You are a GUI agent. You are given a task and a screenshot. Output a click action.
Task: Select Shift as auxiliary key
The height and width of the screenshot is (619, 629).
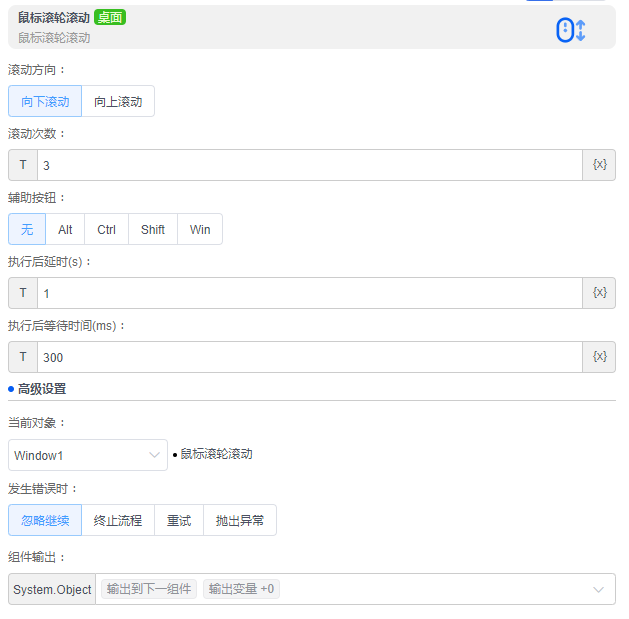pyautogui.click(x=153, y=229)
